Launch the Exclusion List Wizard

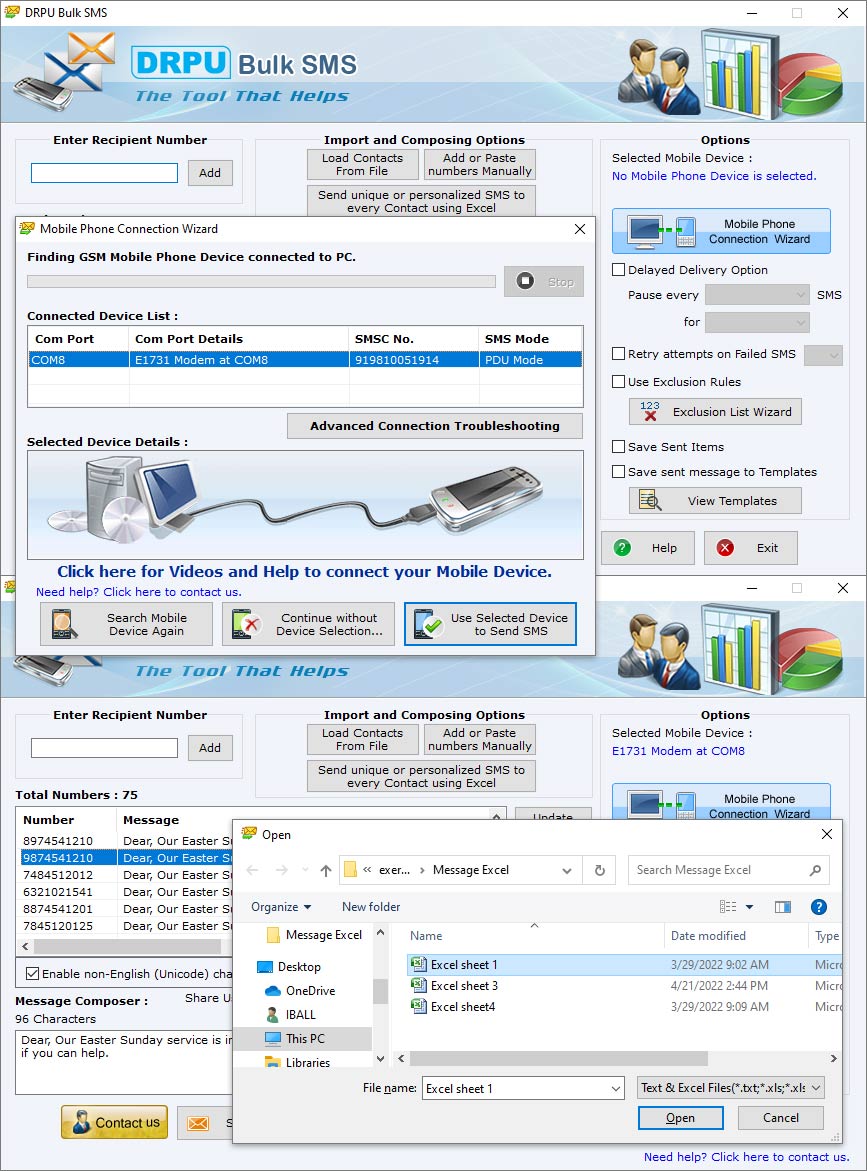[x=715, y=411]
